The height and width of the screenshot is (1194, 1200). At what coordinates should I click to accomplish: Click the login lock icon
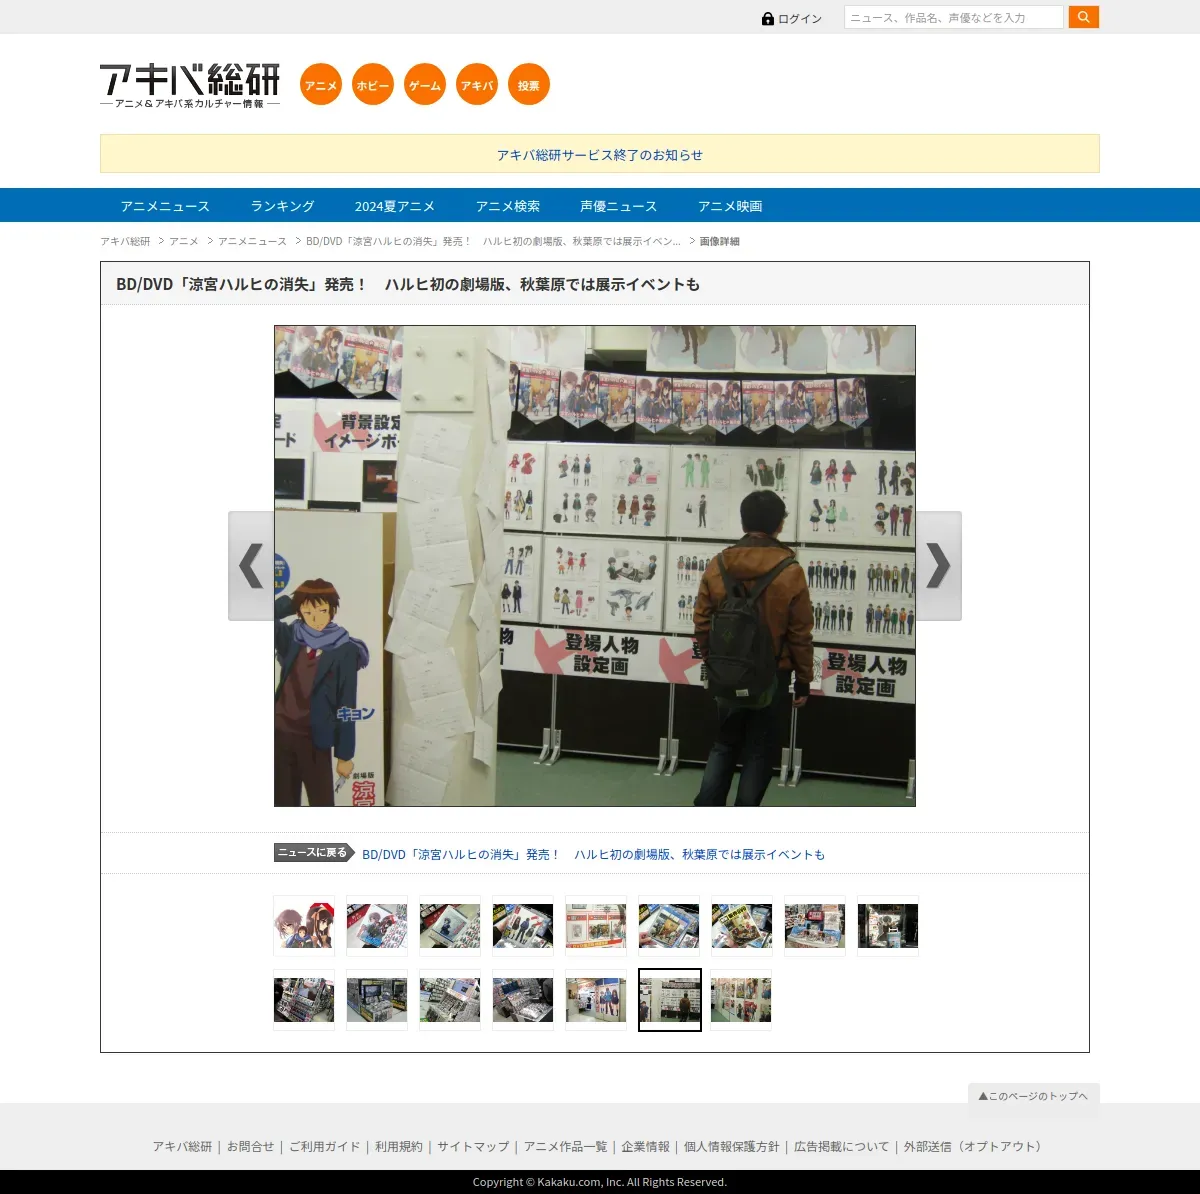pyautogui.click(x=768, y=19)
